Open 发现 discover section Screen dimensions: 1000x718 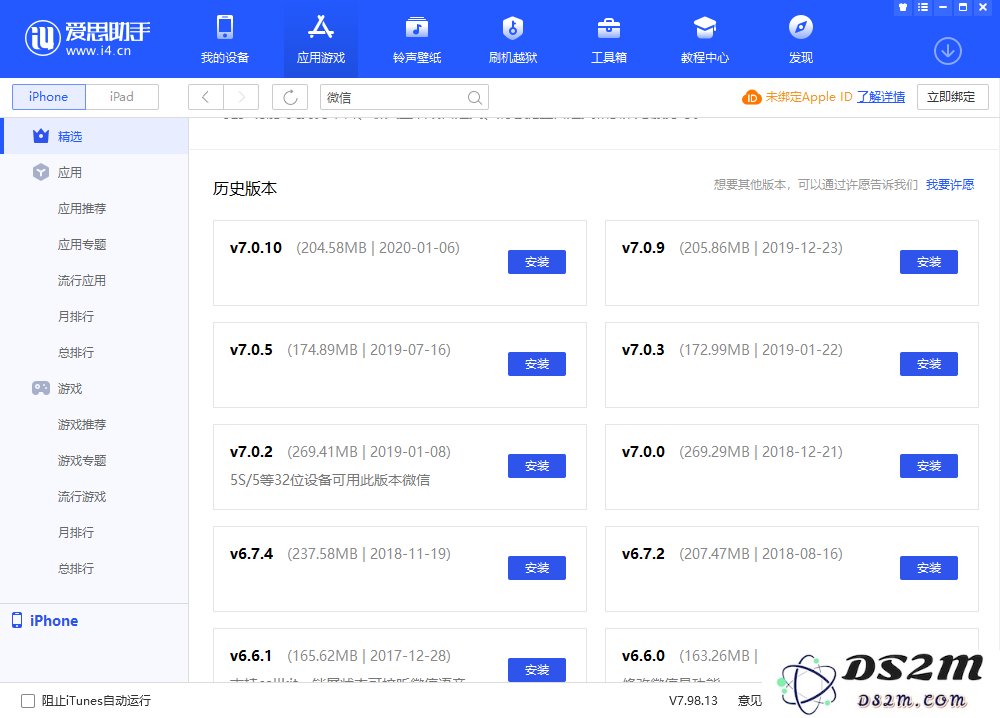[x=801, y=39]
